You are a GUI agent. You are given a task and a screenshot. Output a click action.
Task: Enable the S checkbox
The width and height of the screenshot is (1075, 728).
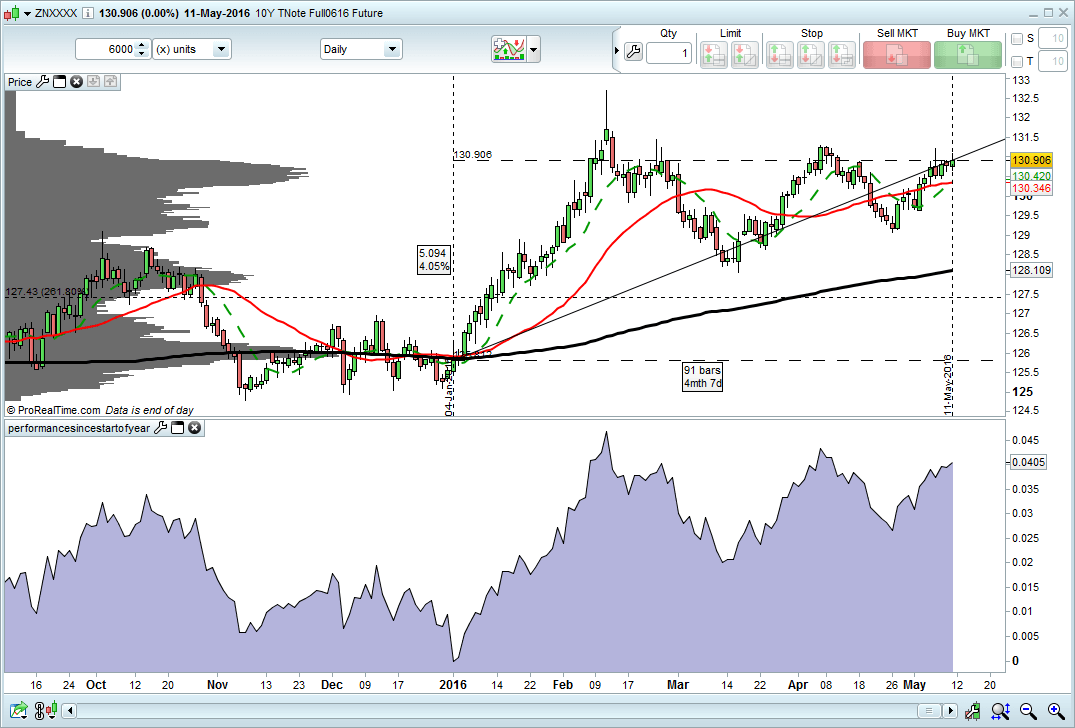pos(1017,39)
